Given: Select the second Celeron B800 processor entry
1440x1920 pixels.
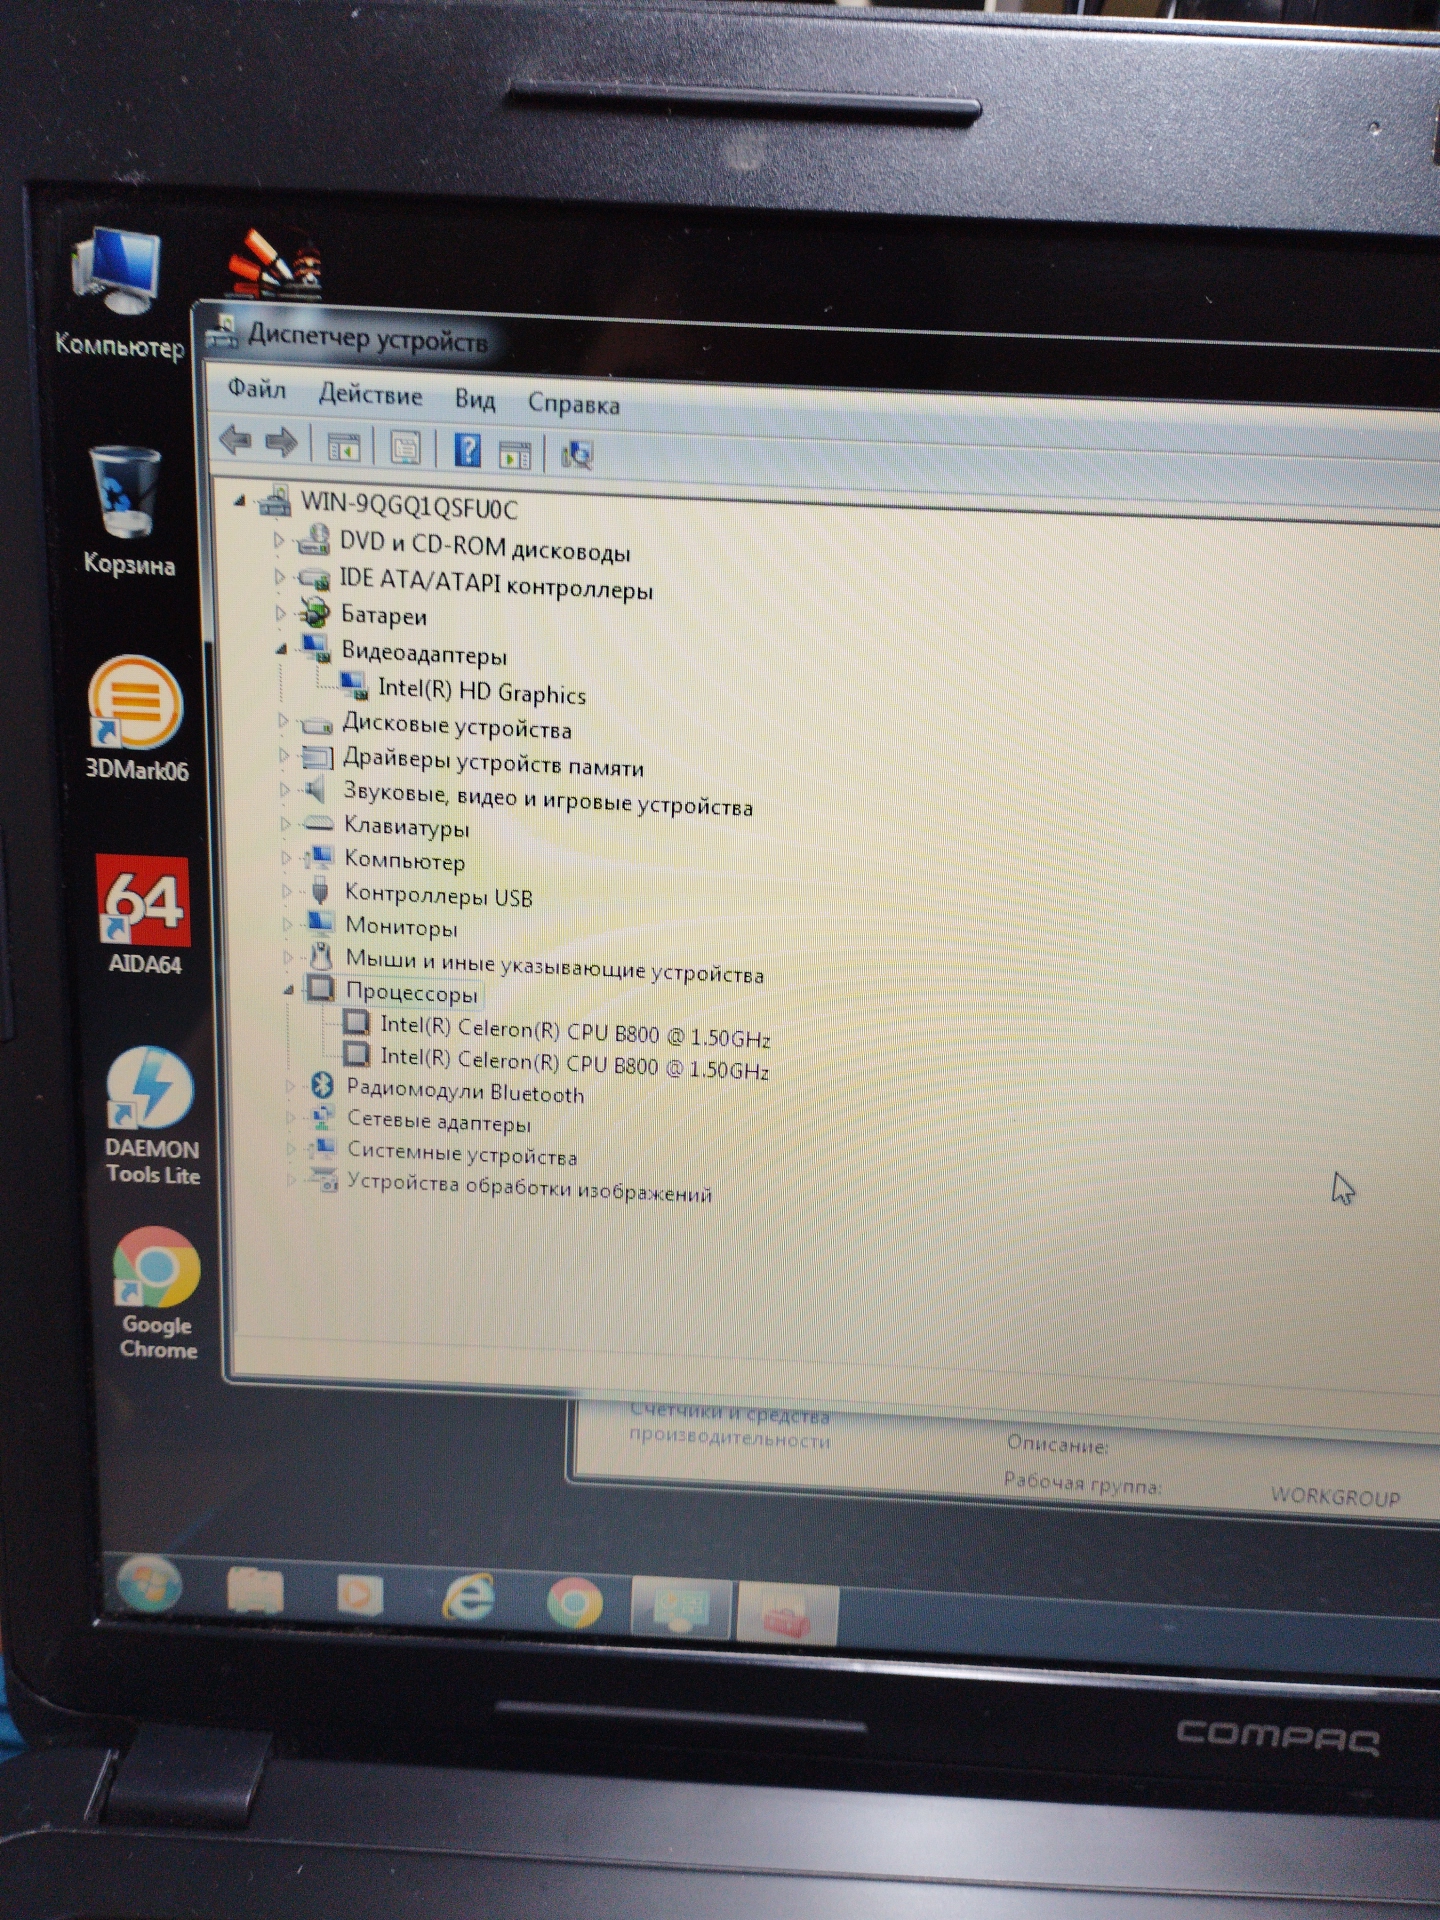Looking at the screenshot, I should point(575,1063).
